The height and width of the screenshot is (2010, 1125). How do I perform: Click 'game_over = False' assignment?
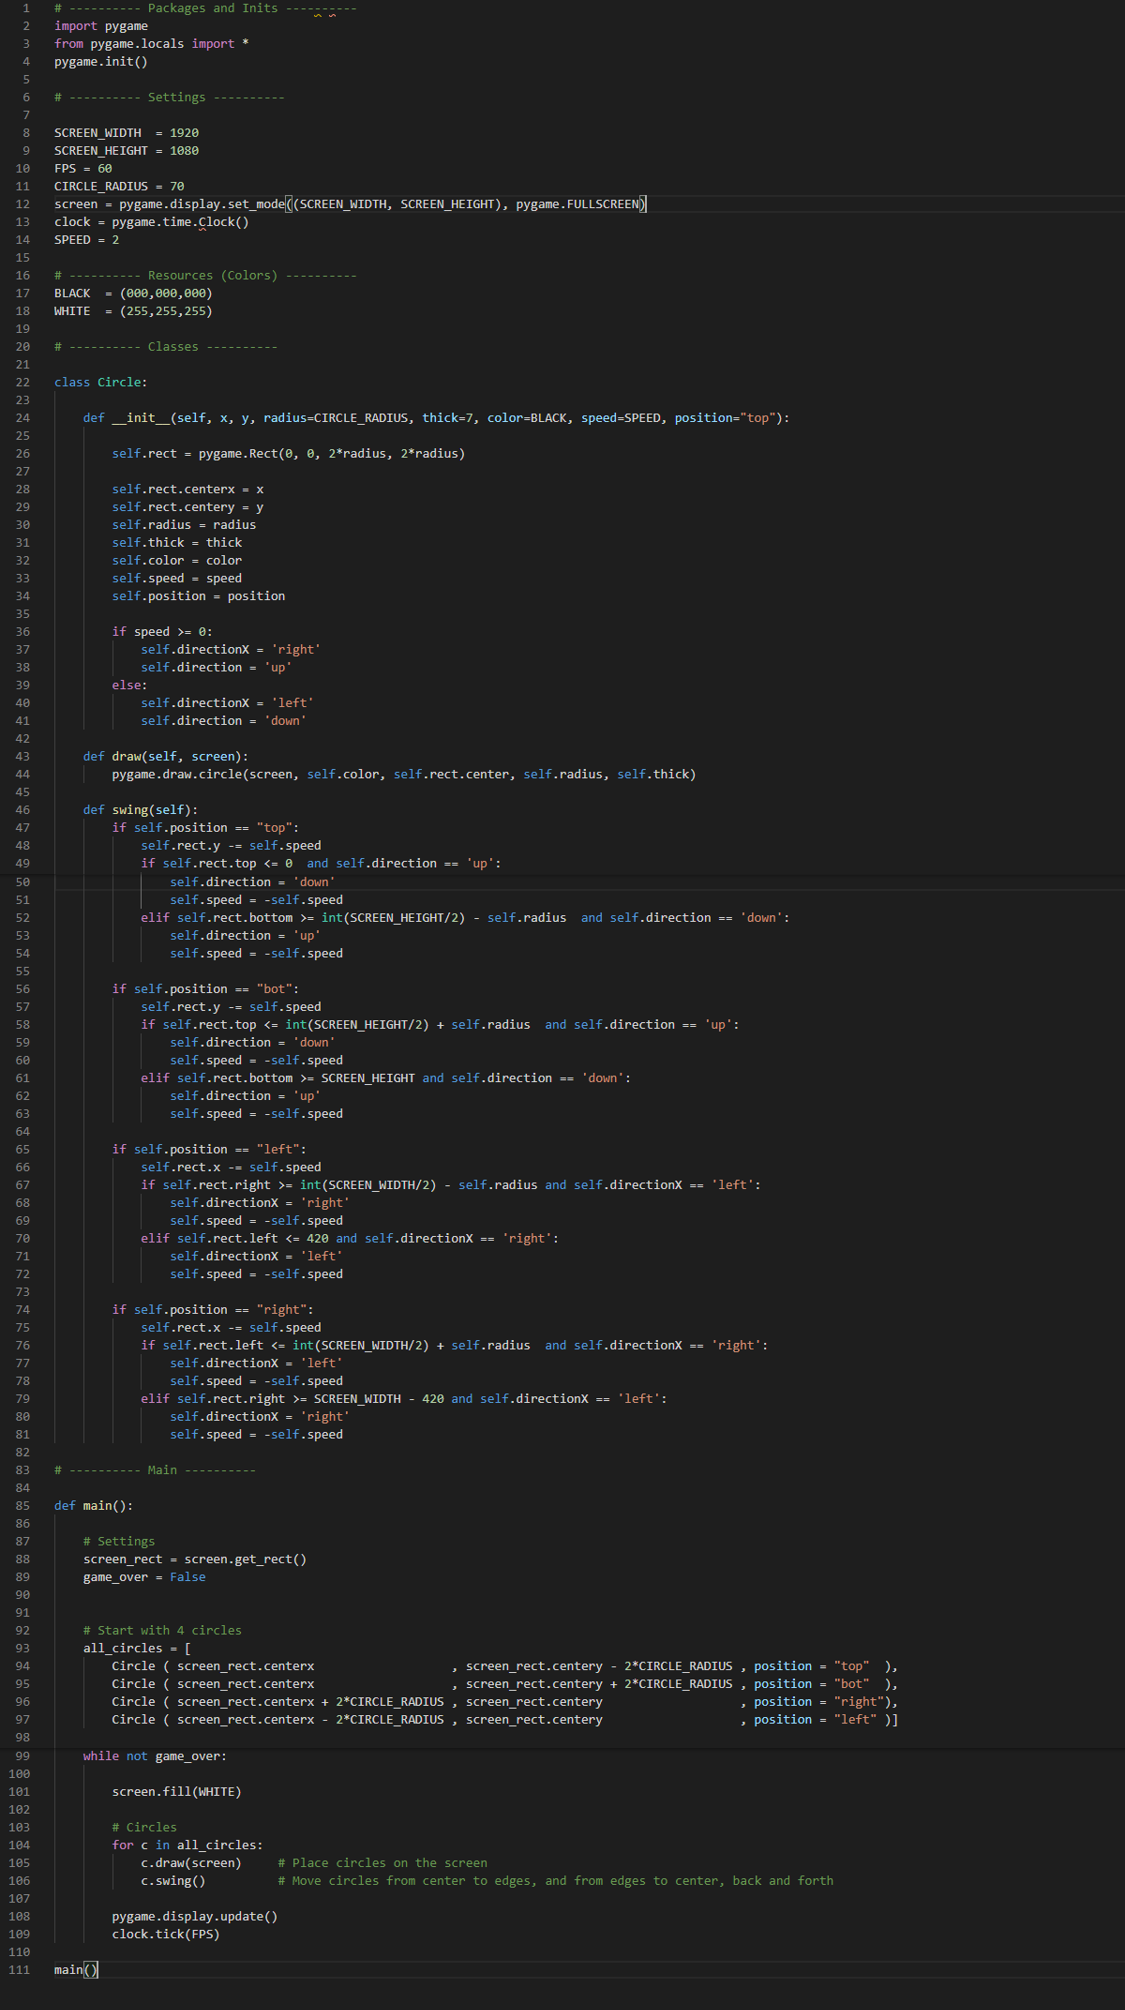coord(144,1577)
